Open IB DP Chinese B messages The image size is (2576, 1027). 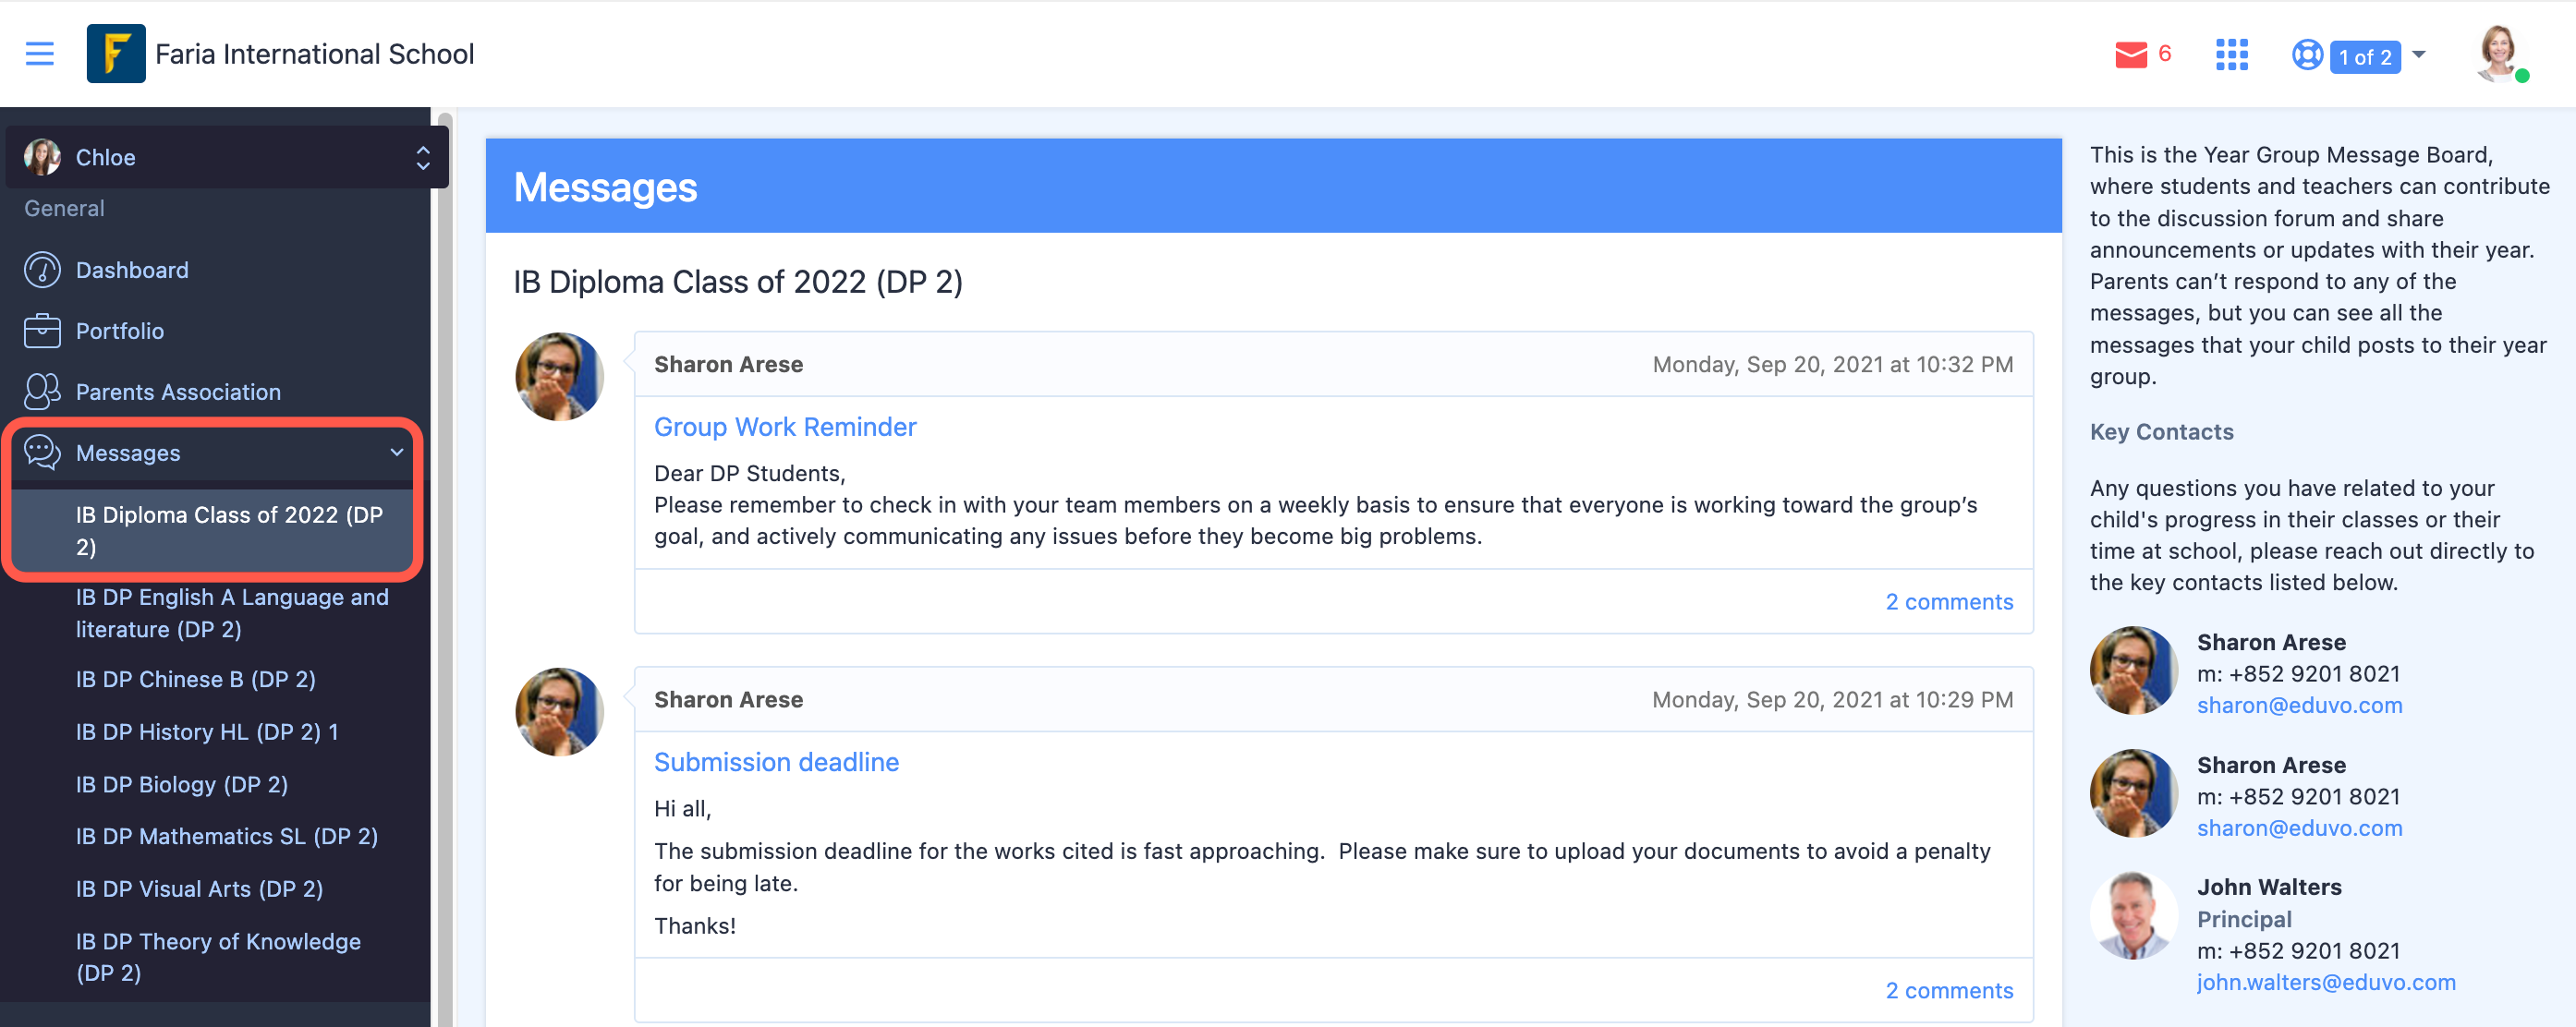click(196, 680)
